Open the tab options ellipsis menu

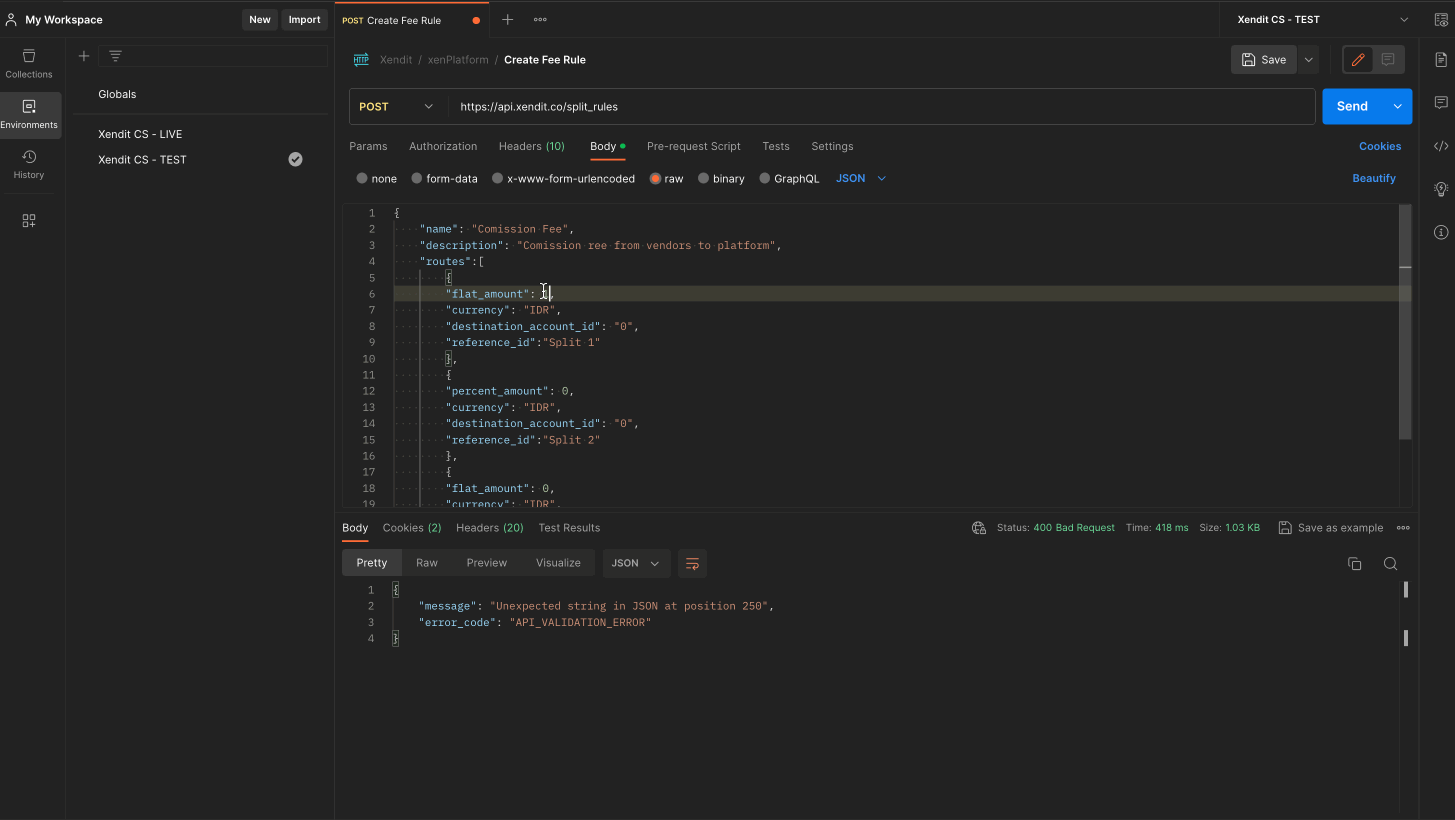coord(540,19)
